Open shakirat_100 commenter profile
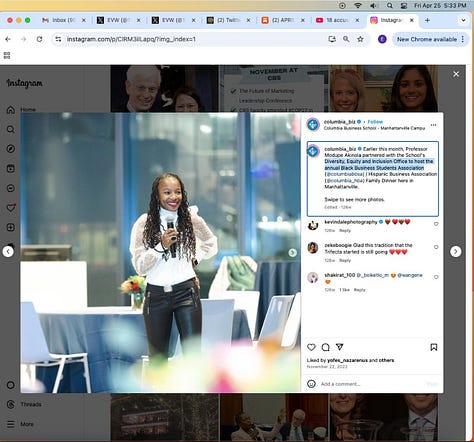This screenshot has width=474, height=442. [x=340, y=275]
